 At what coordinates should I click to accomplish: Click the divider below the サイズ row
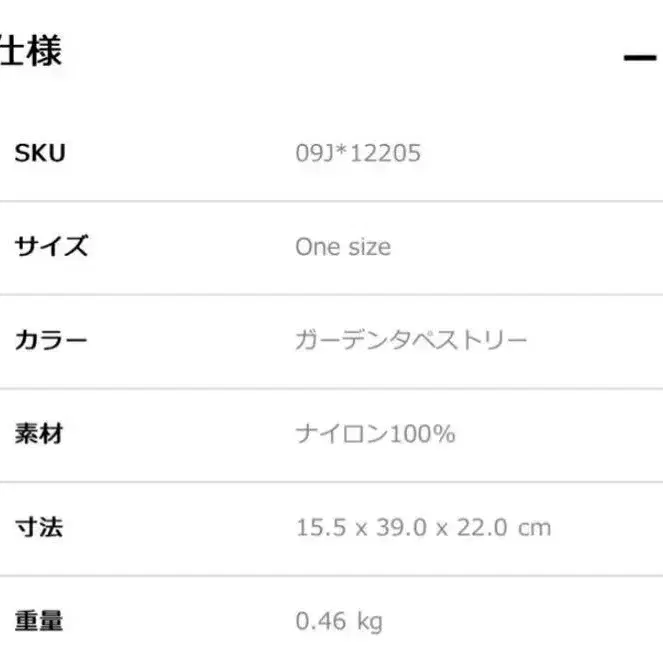(332, 294)
